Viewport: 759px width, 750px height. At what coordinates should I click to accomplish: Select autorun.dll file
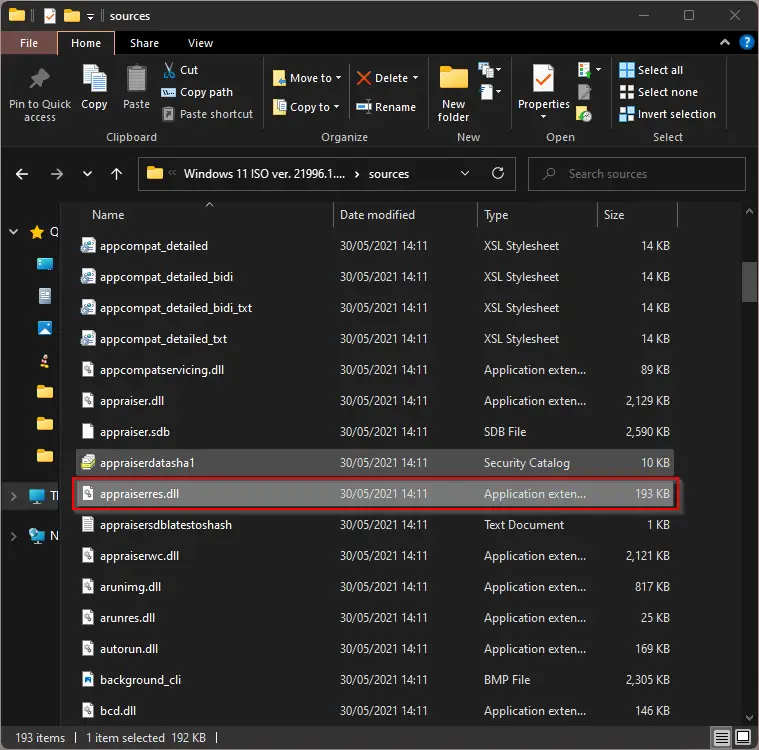[x=375, y=649]
